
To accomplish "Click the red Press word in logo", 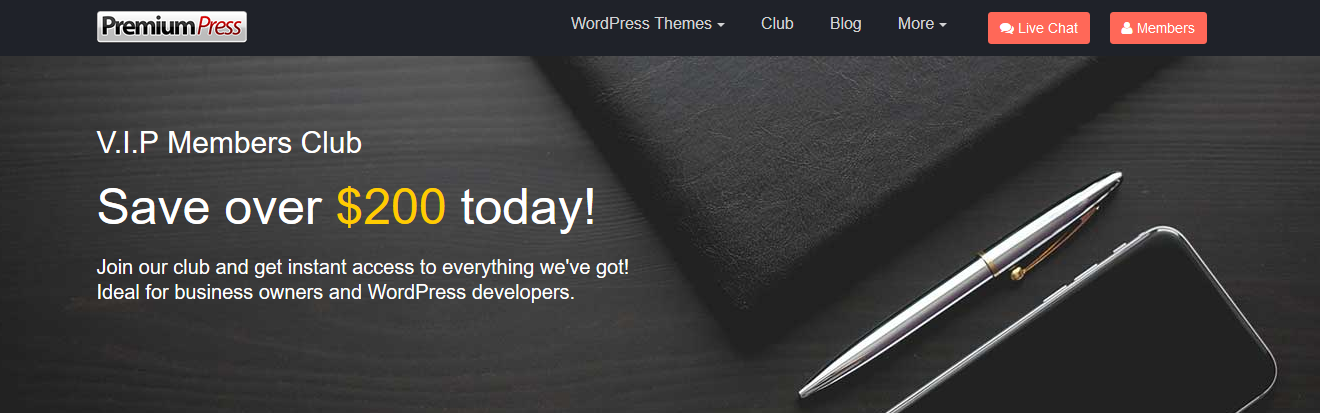I will click(x=219, y=27).
